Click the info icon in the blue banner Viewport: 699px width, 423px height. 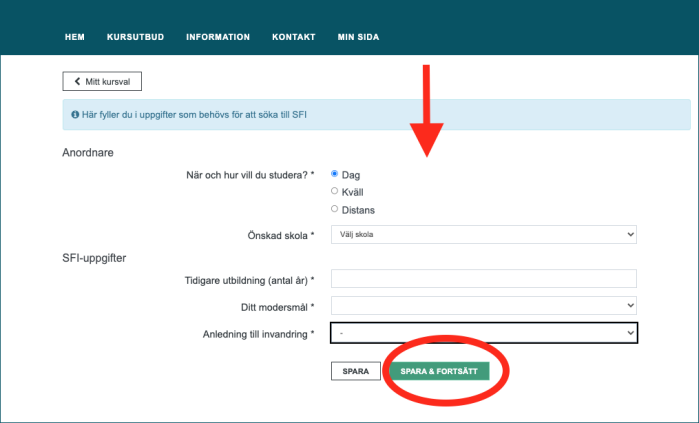[75, 115]
